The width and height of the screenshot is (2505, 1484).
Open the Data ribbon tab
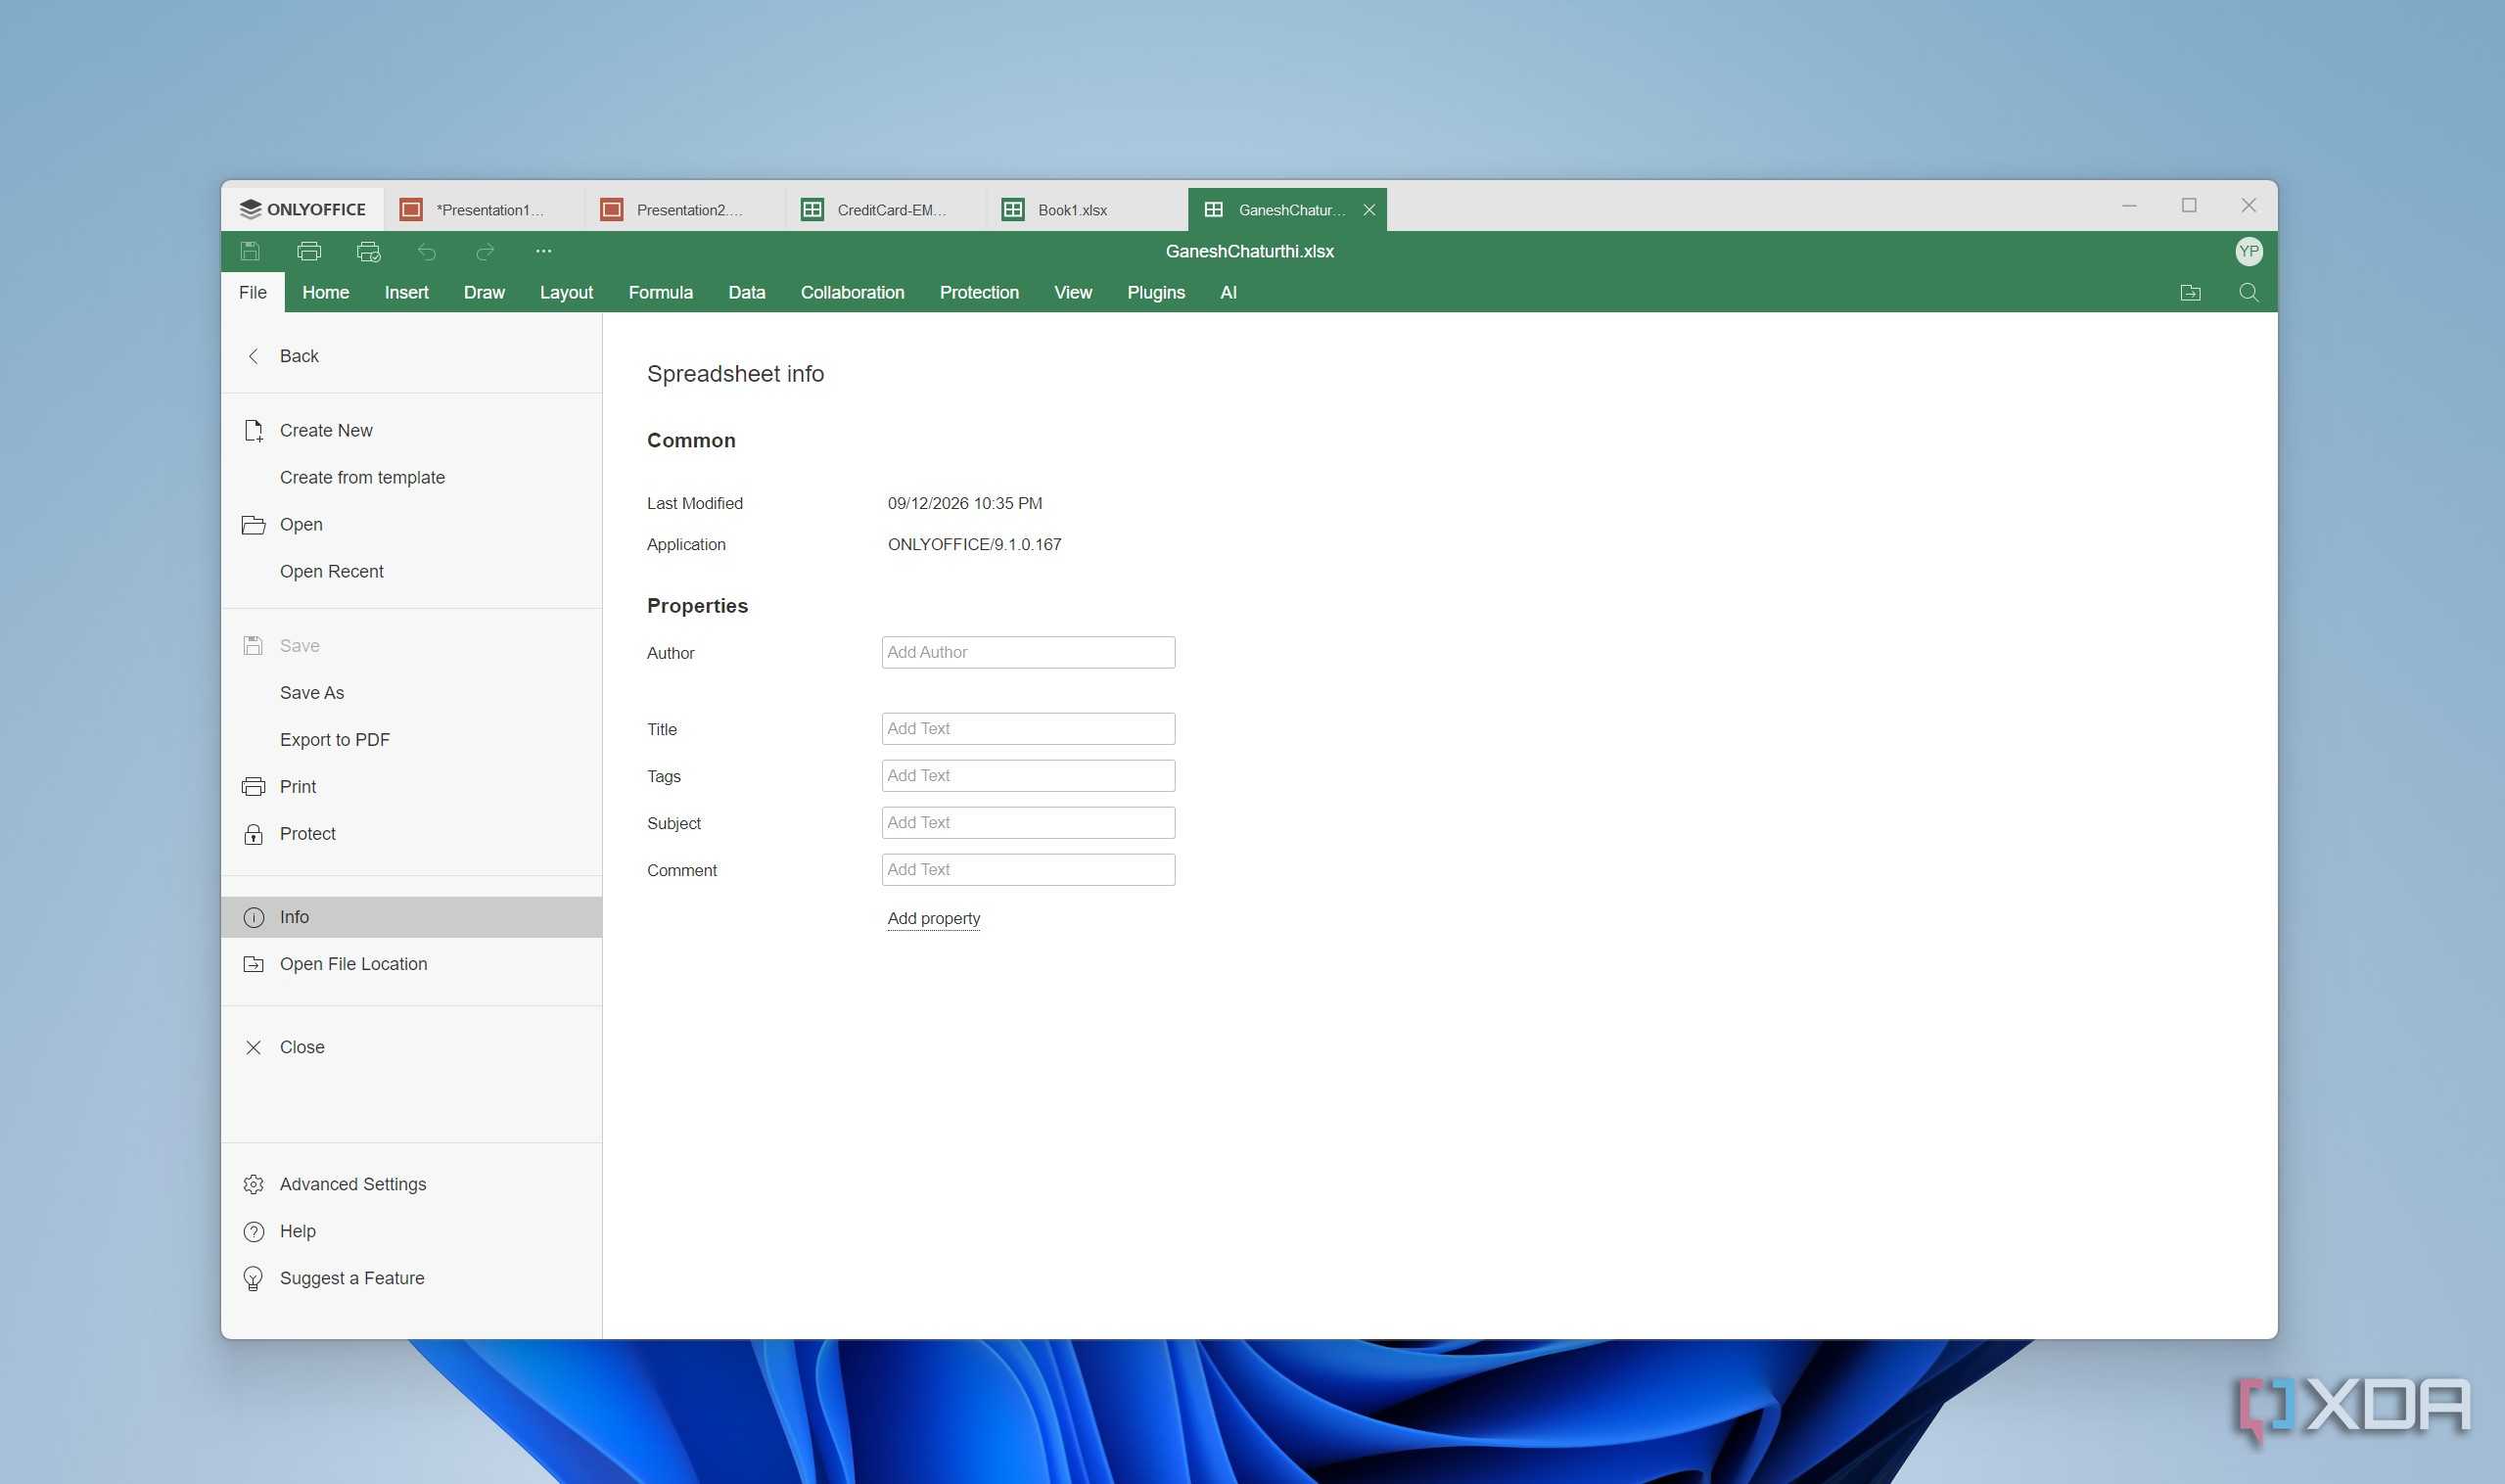click(746, 293)
